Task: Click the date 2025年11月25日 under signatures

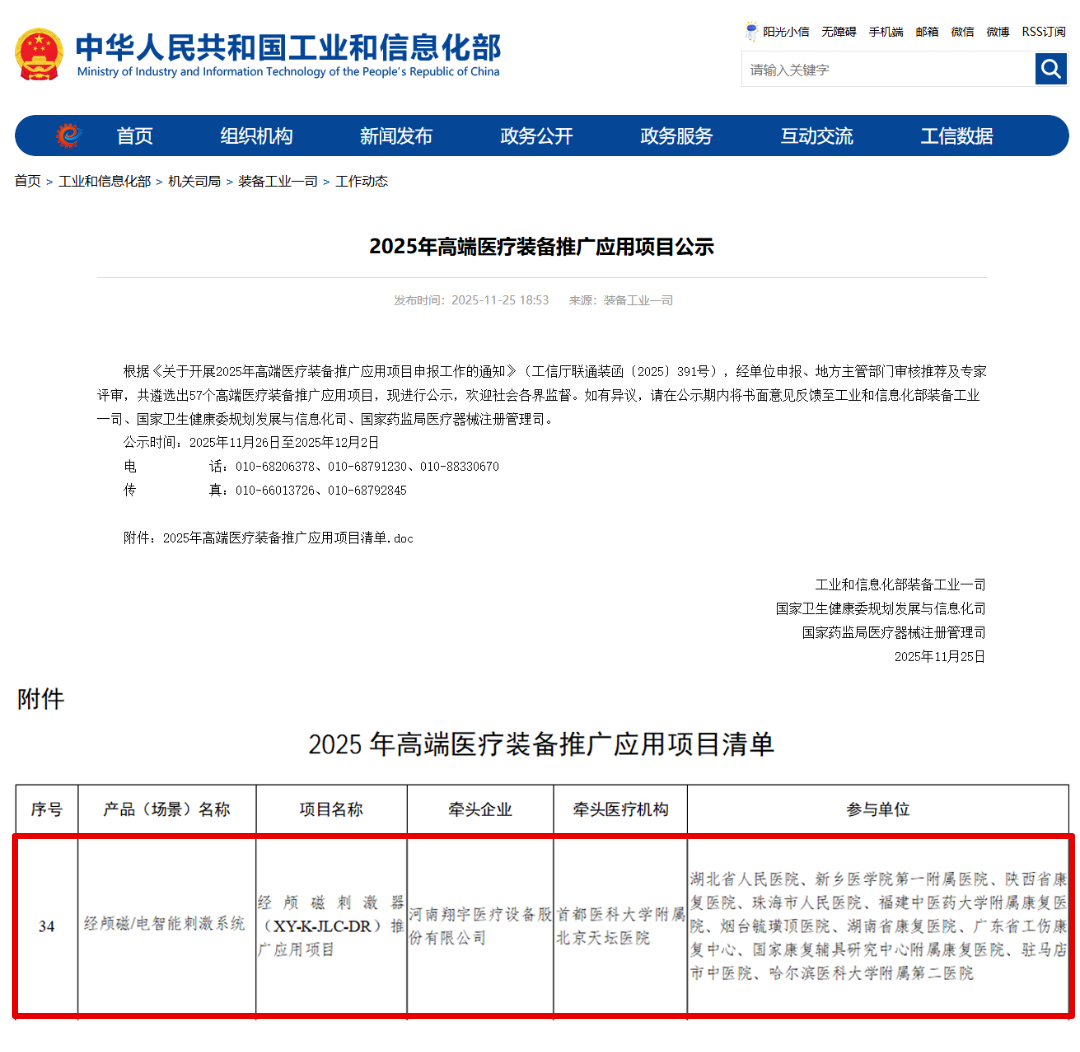Action: coord(939,657)
